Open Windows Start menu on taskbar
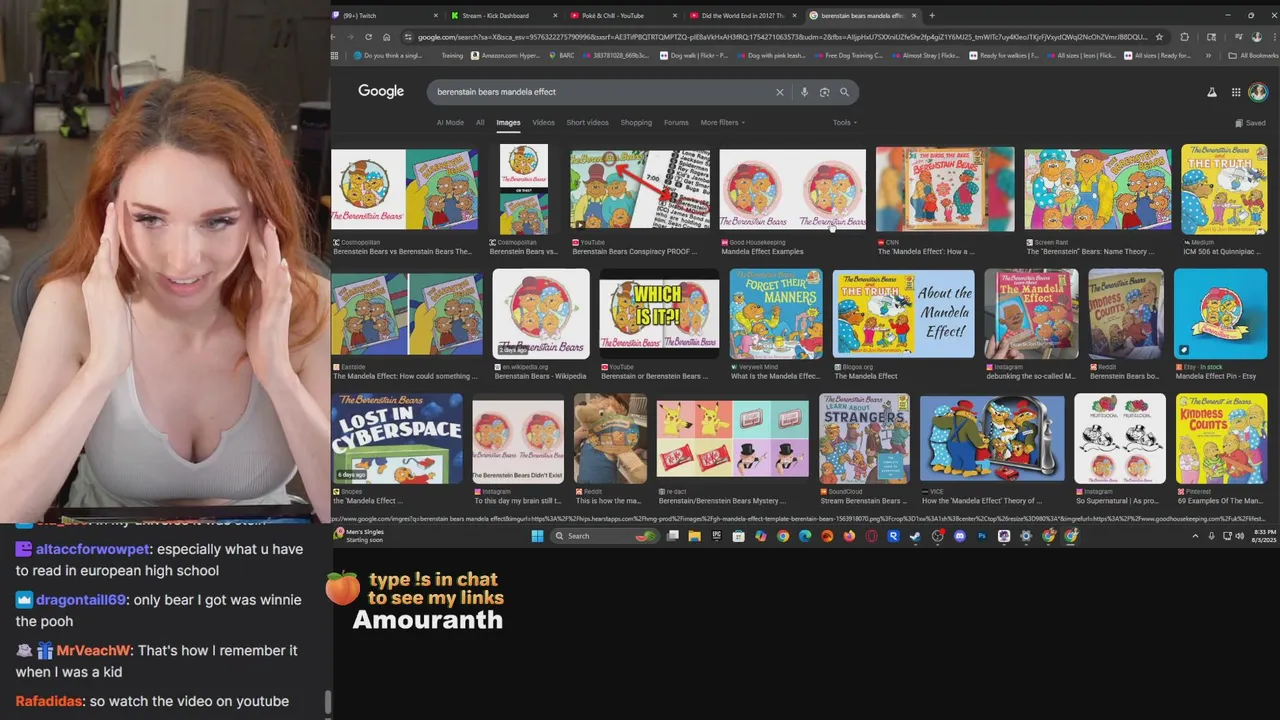 [537, 536]
